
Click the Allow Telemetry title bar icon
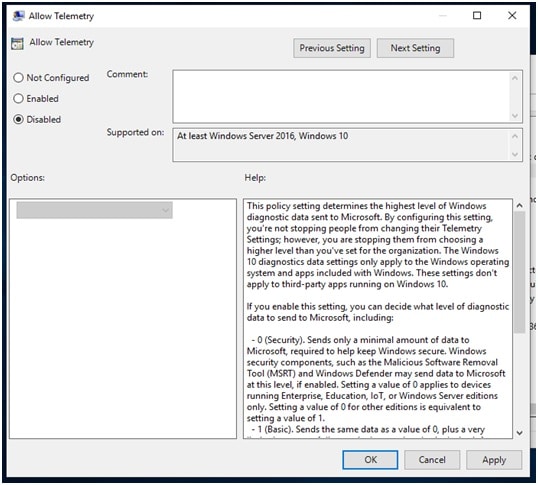point(18,16)
